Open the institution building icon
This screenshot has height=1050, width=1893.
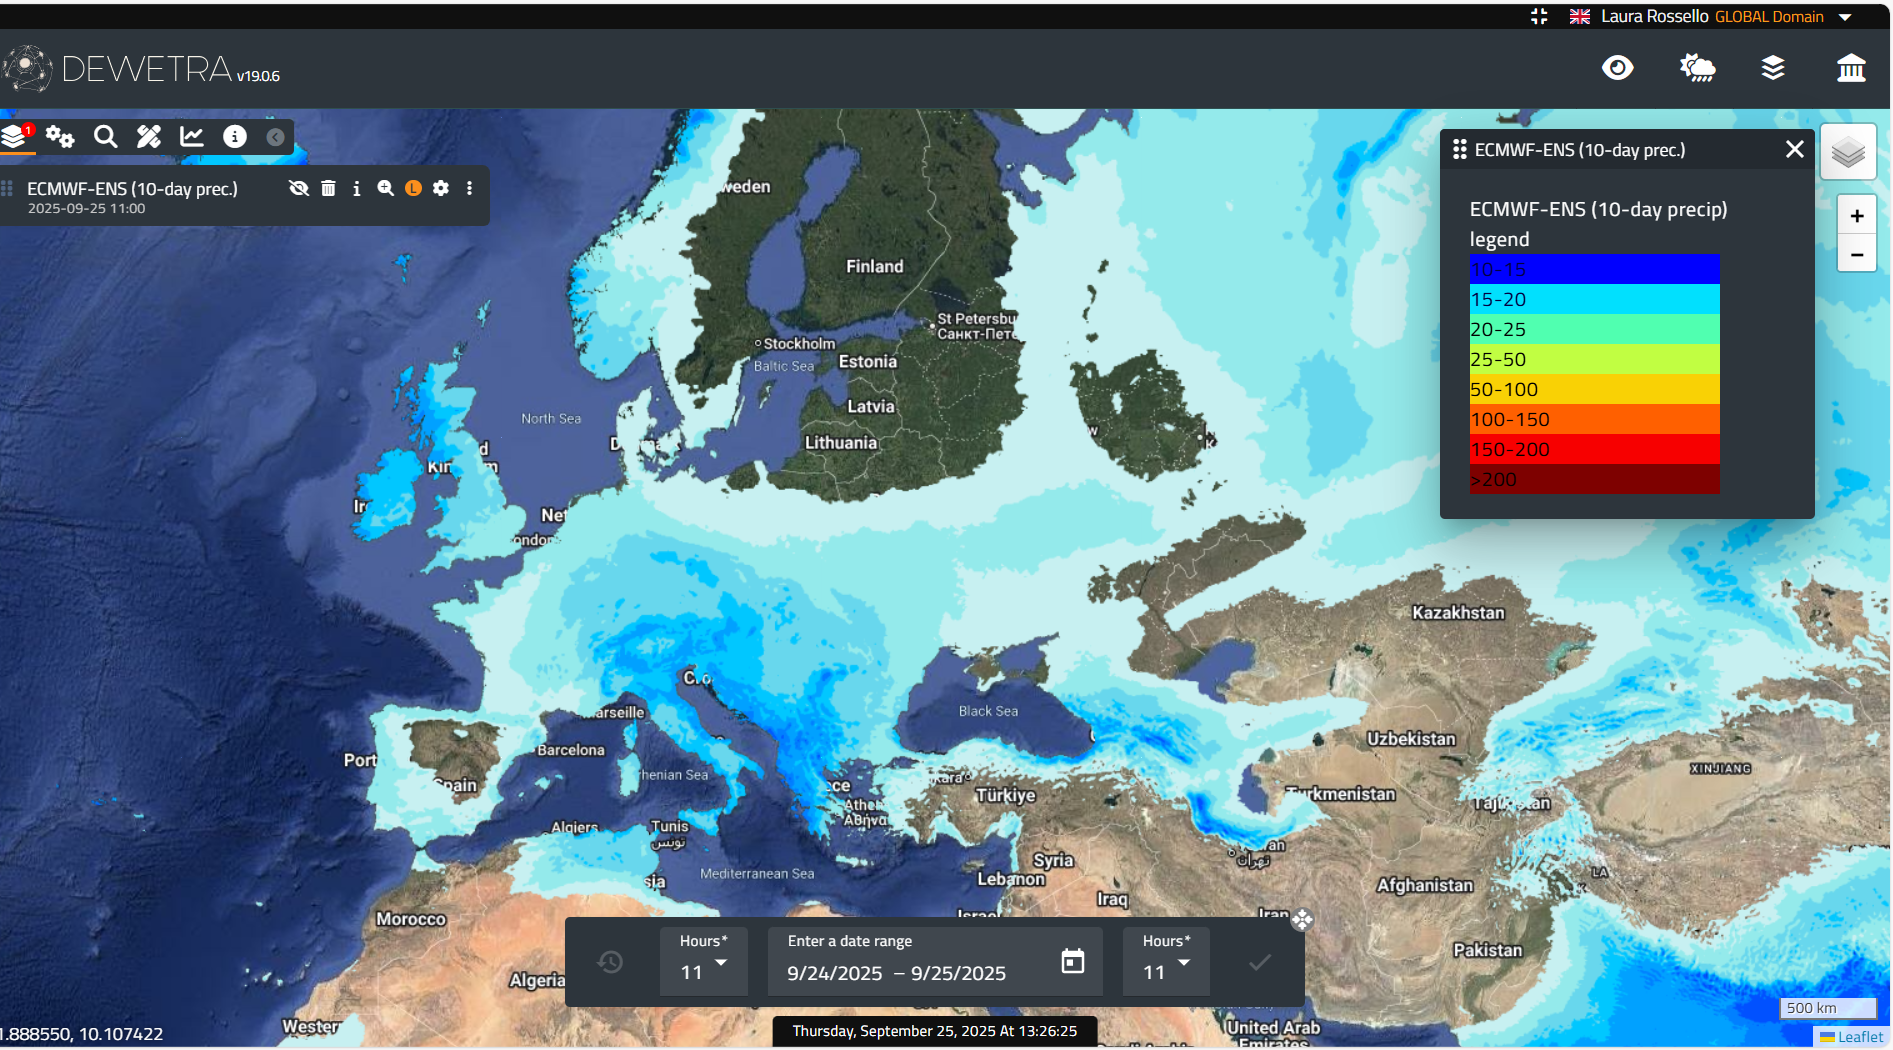point(1851,68)
